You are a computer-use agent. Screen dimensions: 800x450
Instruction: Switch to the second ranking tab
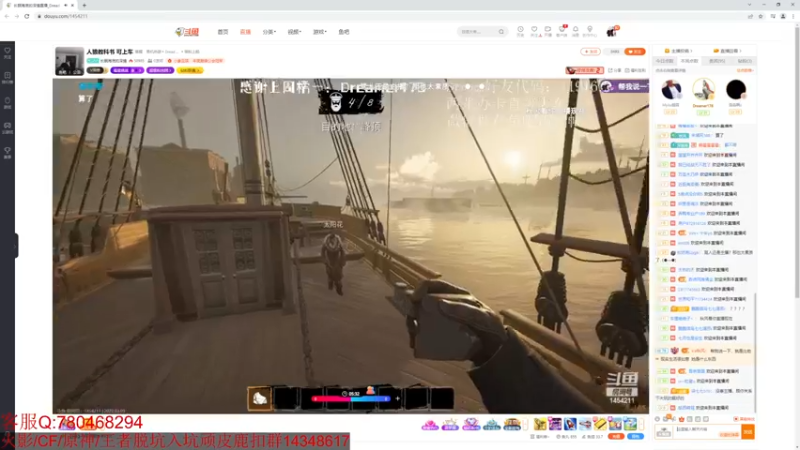[x=689, y=61]
